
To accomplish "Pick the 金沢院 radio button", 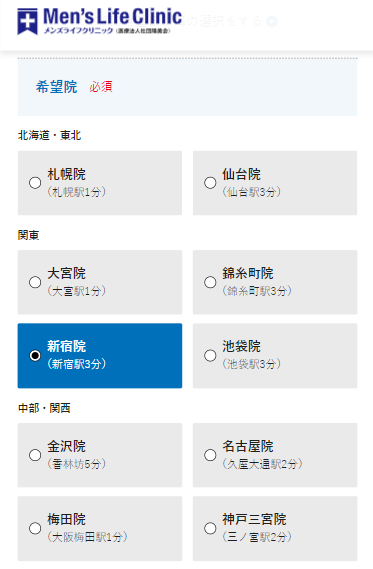I will pyautogui.click(x=35, y=455).
